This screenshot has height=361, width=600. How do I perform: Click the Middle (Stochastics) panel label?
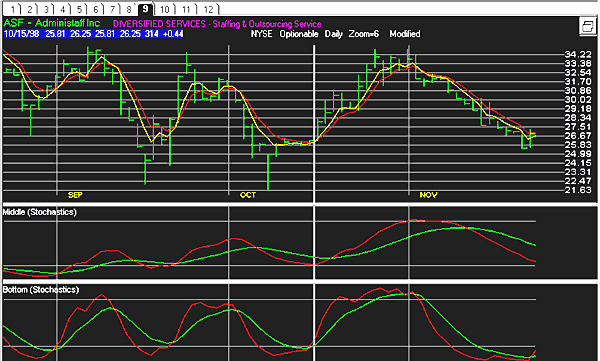[39, 212]
